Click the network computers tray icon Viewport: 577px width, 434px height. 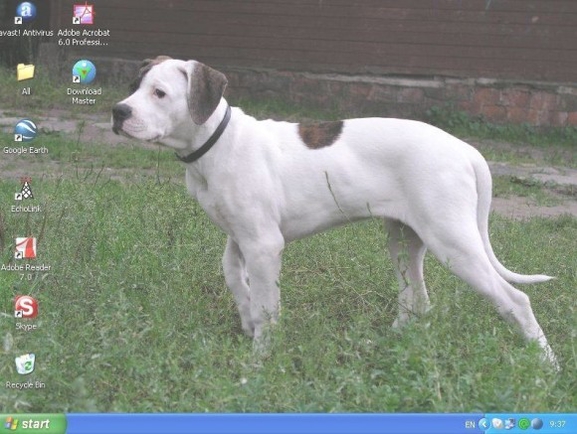tap(510, 424)
